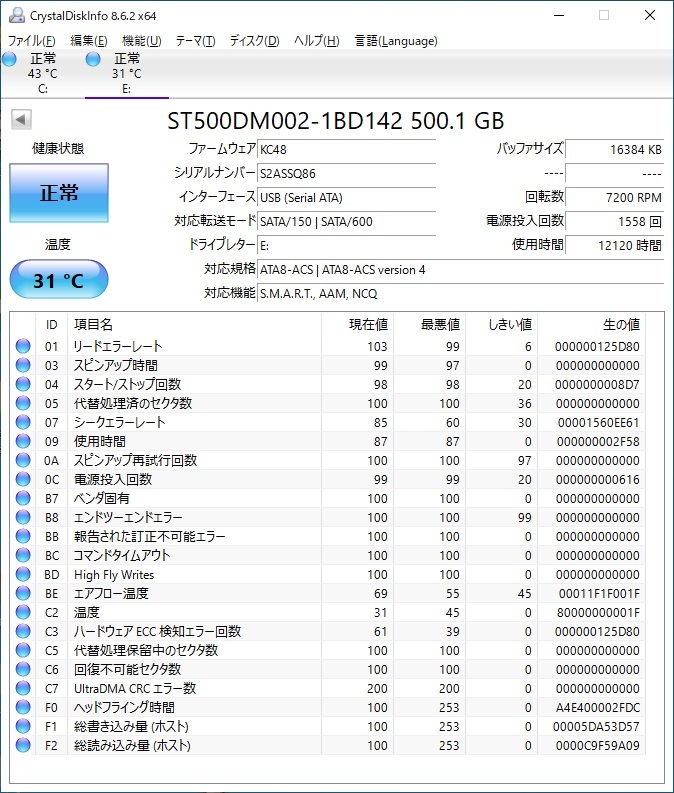Click the interface field USB (Serial ATA)
Screen dimensions: 674x793
click(x=346, y=198)
